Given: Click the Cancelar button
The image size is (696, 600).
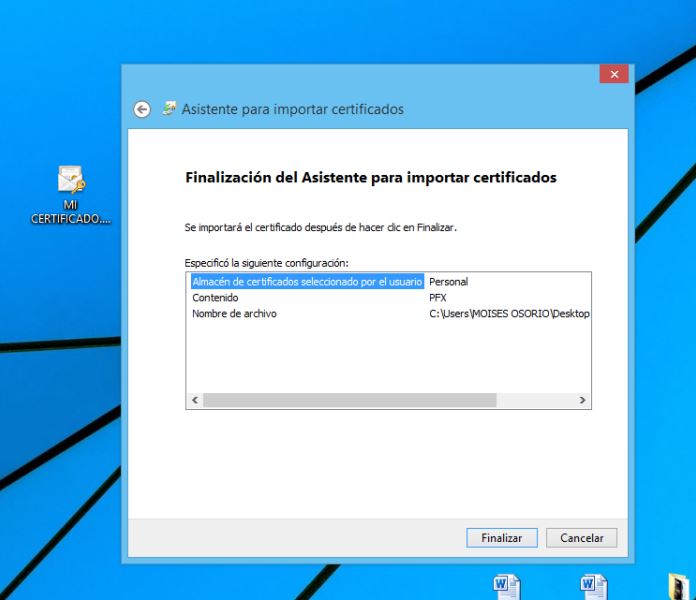Looking at the screenshot, I should coord(581,538).
